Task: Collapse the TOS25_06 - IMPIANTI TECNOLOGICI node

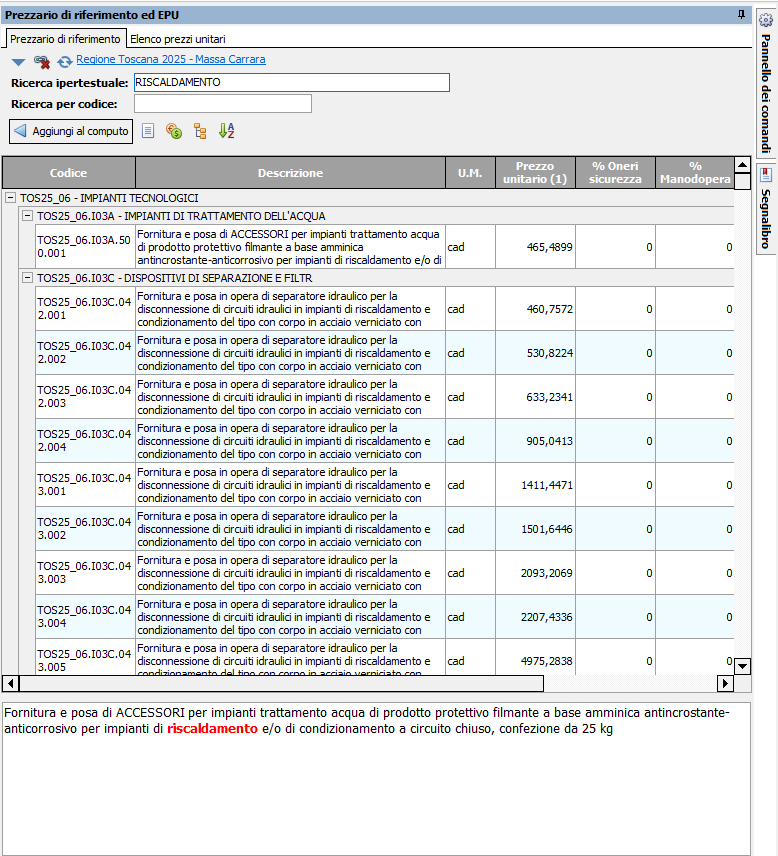Action: click(x=11, y=198)
